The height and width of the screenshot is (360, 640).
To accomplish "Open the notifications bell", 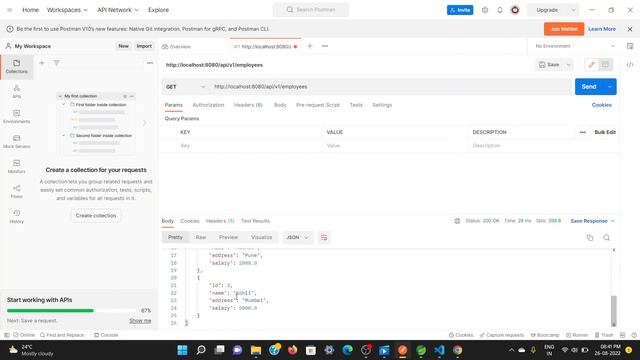I will coord(500,10).
